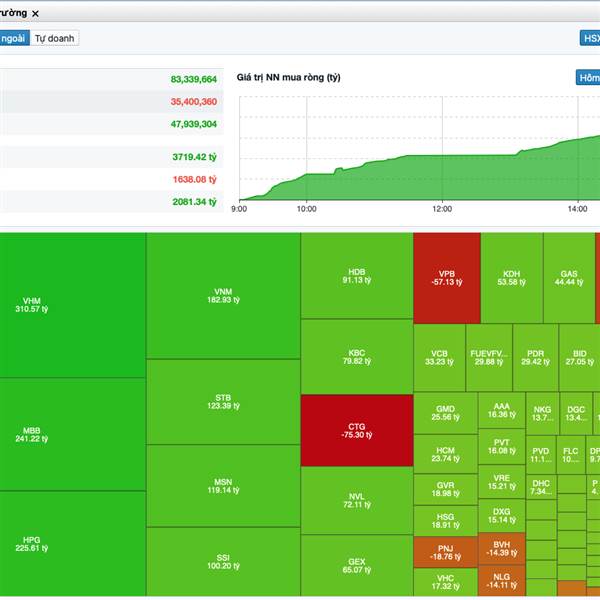Image resolution: width=600 pixels, height=600 pixels.
Task: Click the red 35,400,360 value
Action: [x=194, y=102]
